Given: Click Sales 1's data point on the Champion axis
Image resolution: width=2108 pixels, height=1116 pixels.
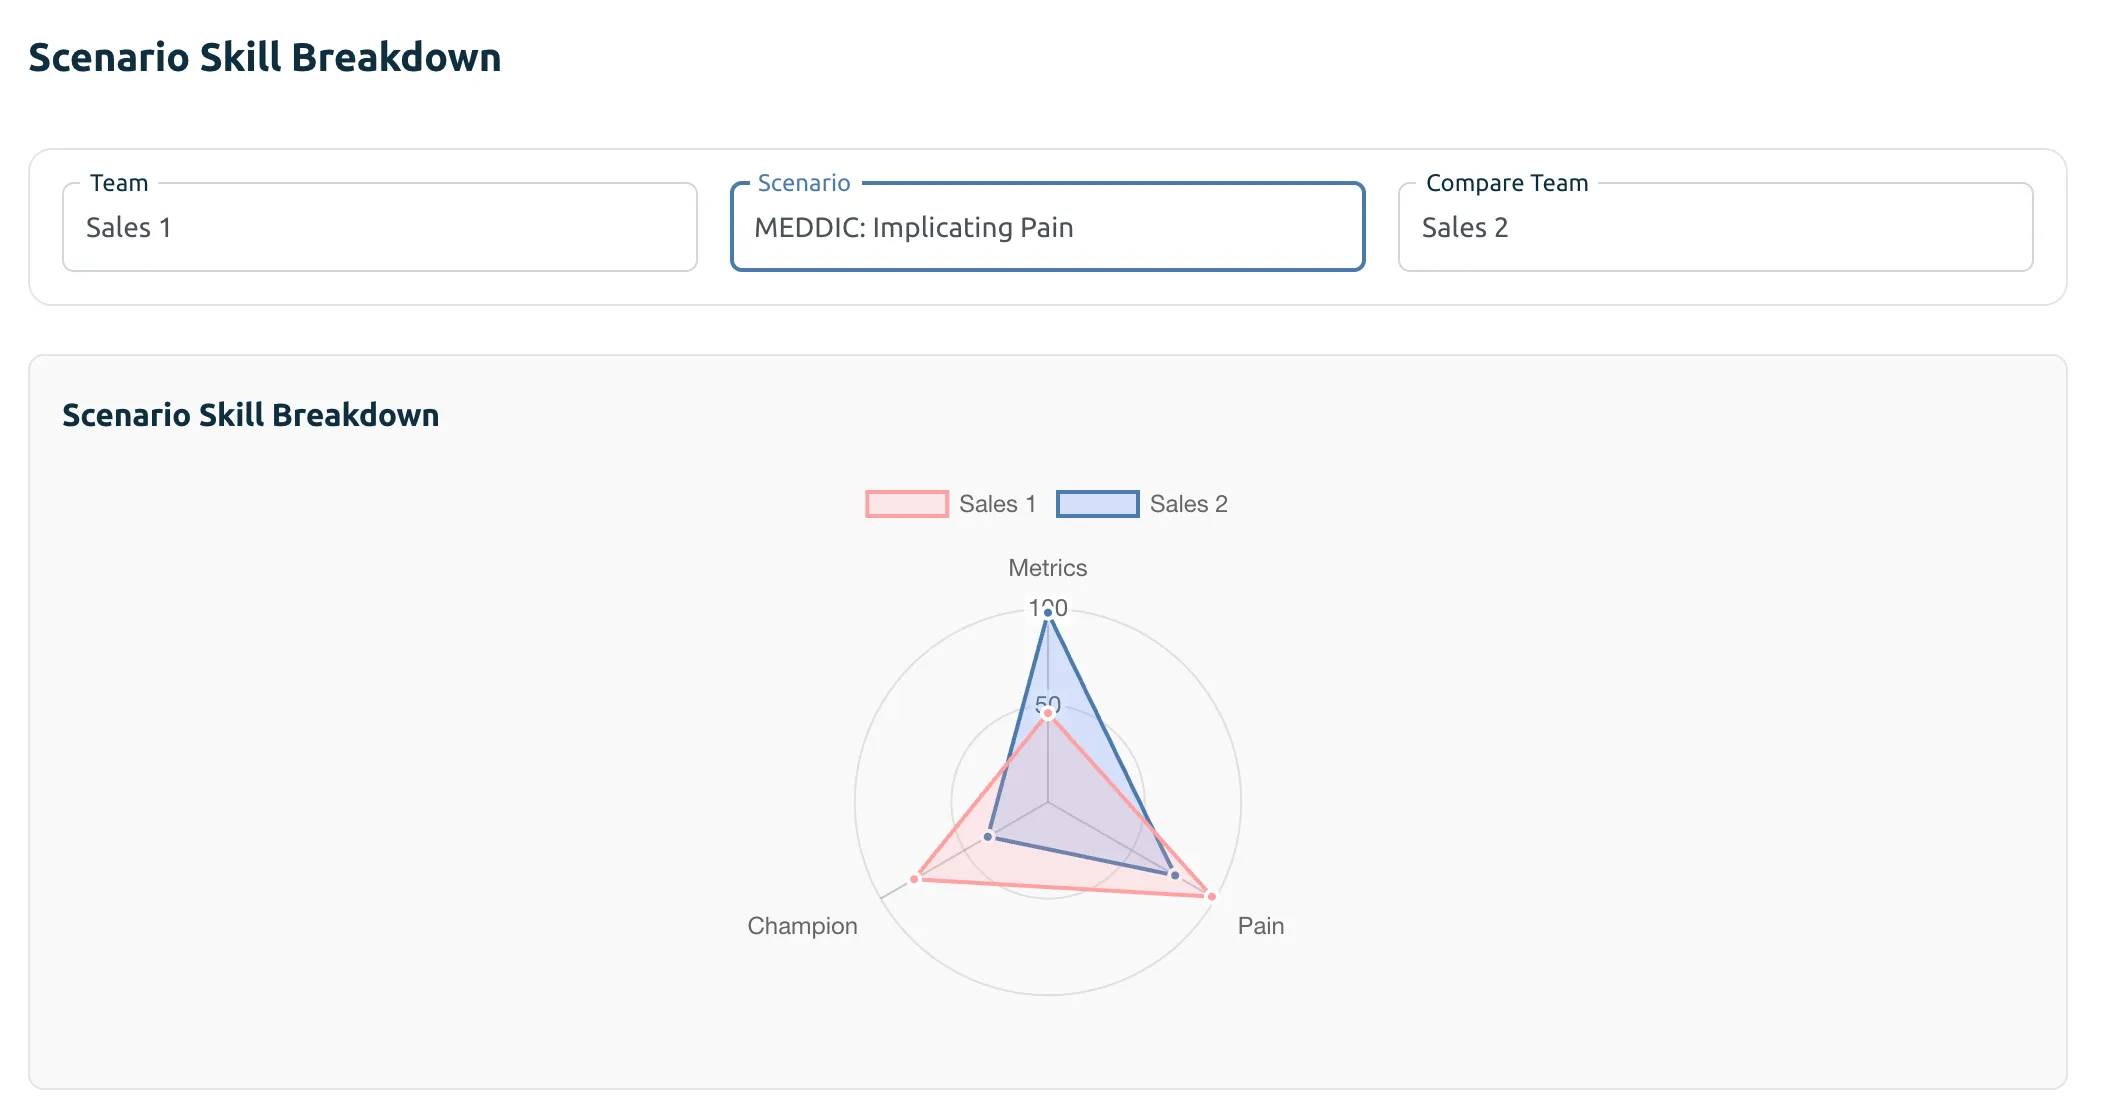Looking at the screenshot, I should pos(913,878).
